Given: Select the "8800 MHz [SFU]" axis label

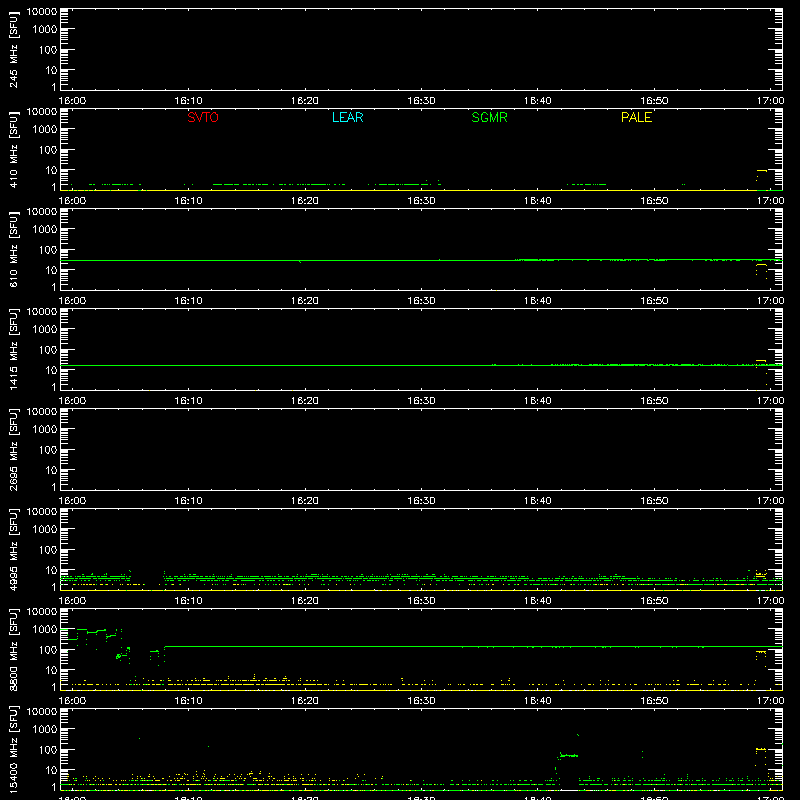Looking at the screenshot, I should pos(13,649).
